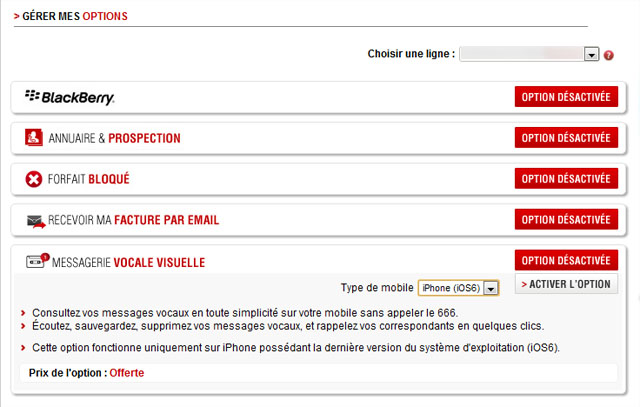The image size is (640, 407).
Task: Expand the Annuaire & Prospection section title
Action: tap(114, 138)
